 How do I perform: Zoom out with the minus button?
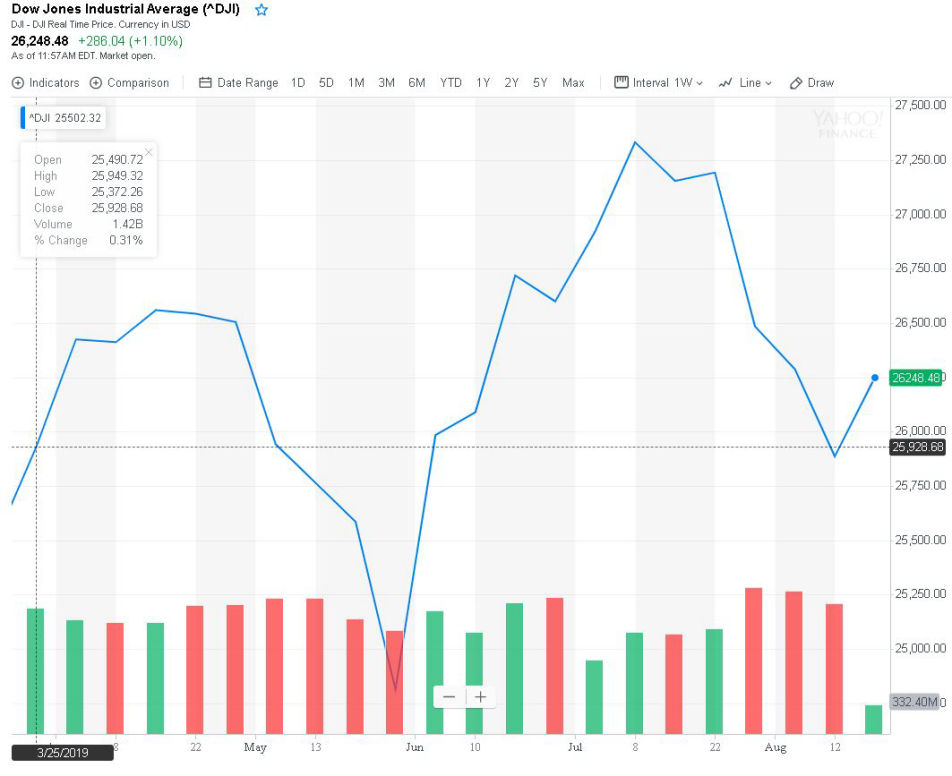point(449,696)
